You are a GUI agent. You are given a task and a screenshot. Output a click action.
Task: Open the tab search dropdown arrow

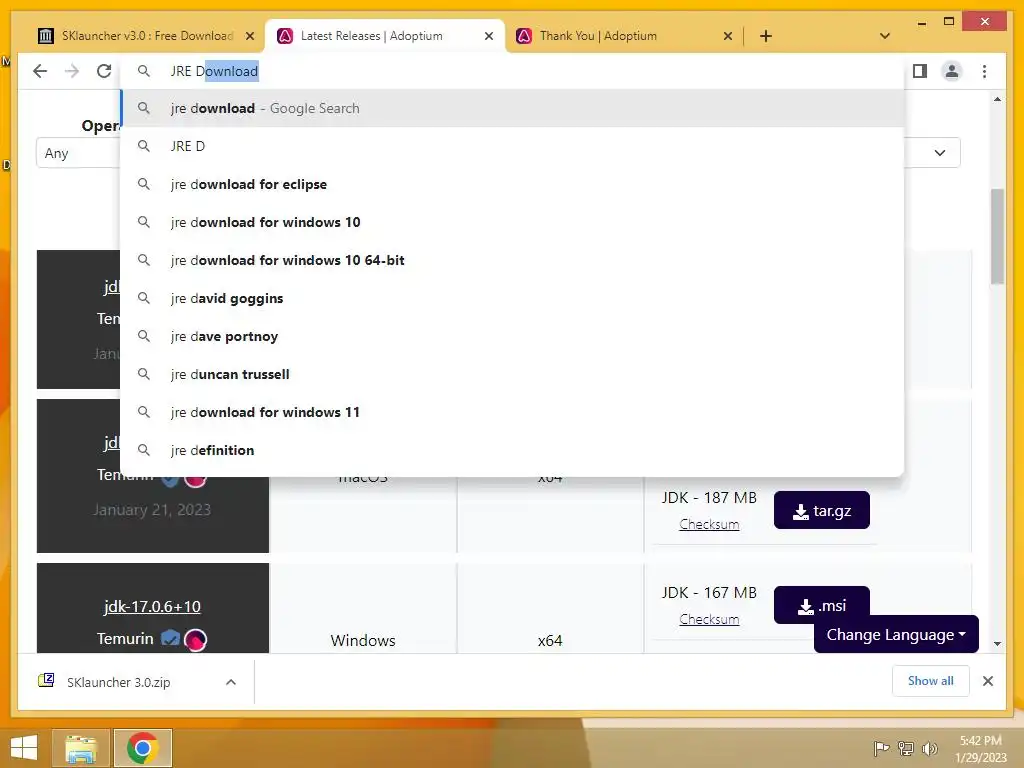coord(885,36)
